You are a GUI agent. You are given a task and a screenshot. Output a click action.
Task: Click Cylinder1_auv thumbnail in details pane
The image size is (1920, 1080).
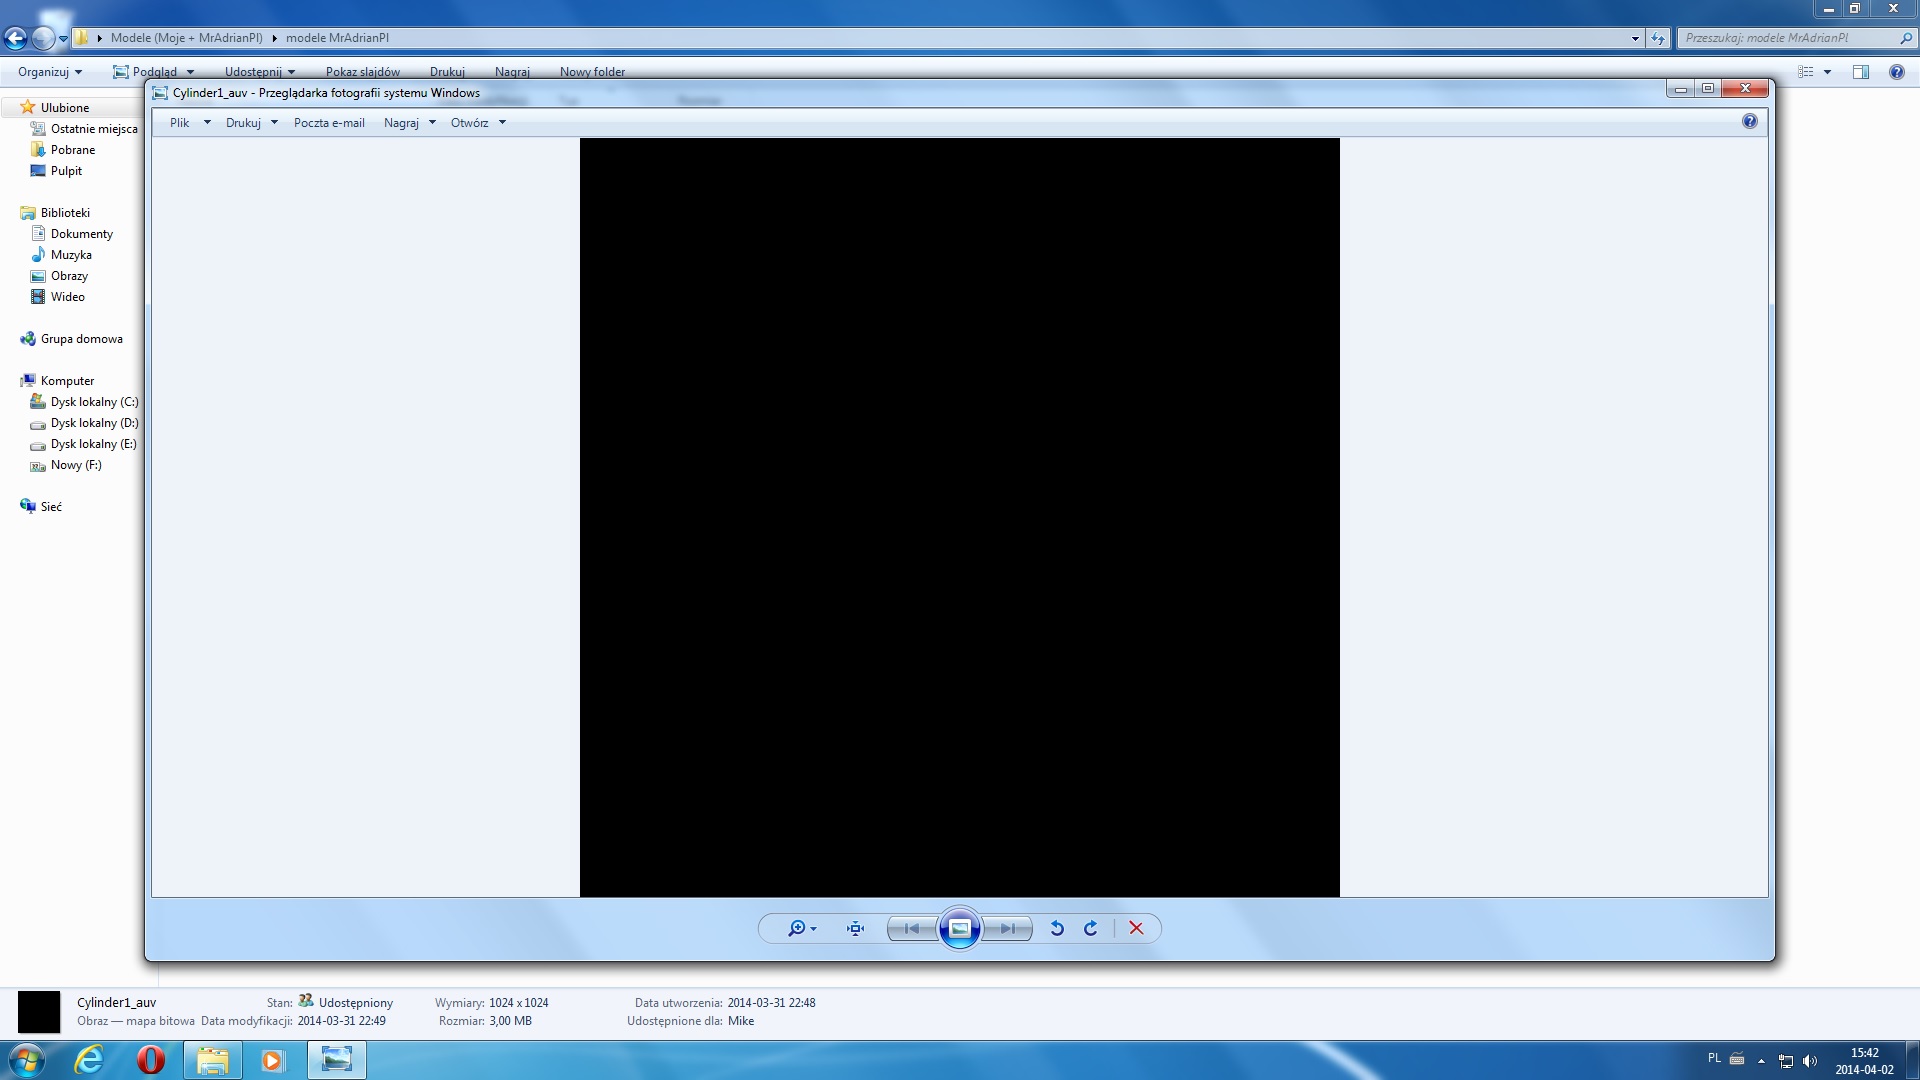click(x=39, y=1012)
